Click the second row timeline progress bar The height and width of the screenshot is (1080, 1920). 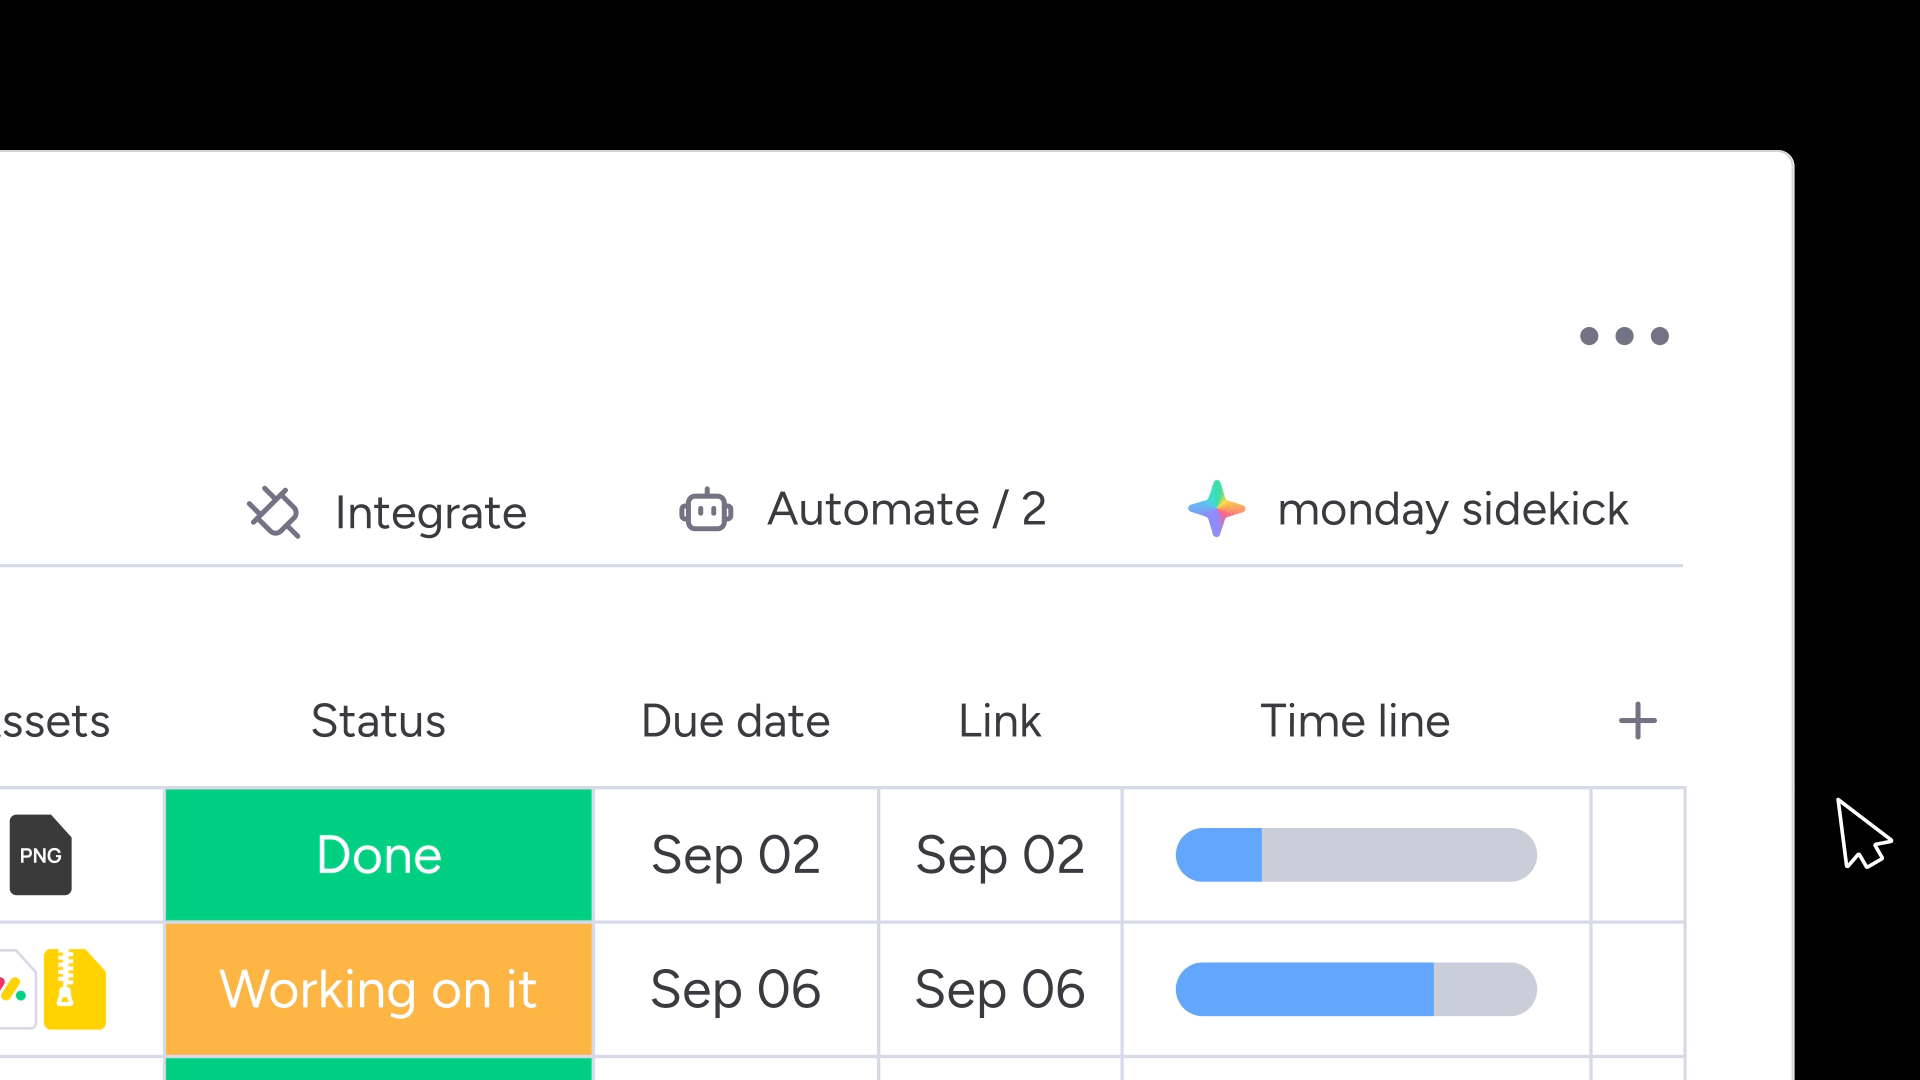pos(1356,989)
